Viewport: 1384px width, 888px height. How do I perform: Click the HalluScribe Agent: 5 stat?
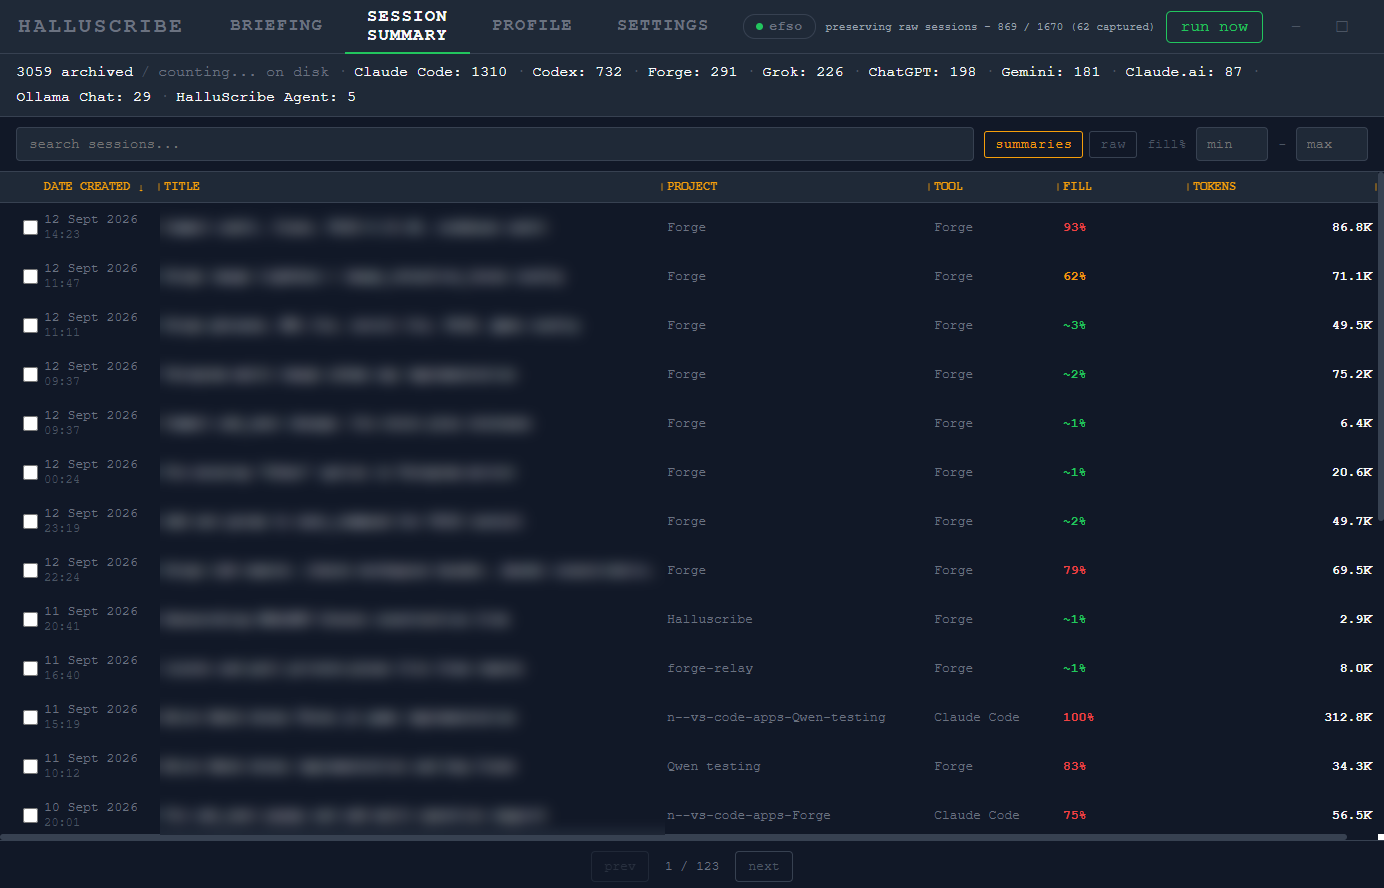point(266,97)
